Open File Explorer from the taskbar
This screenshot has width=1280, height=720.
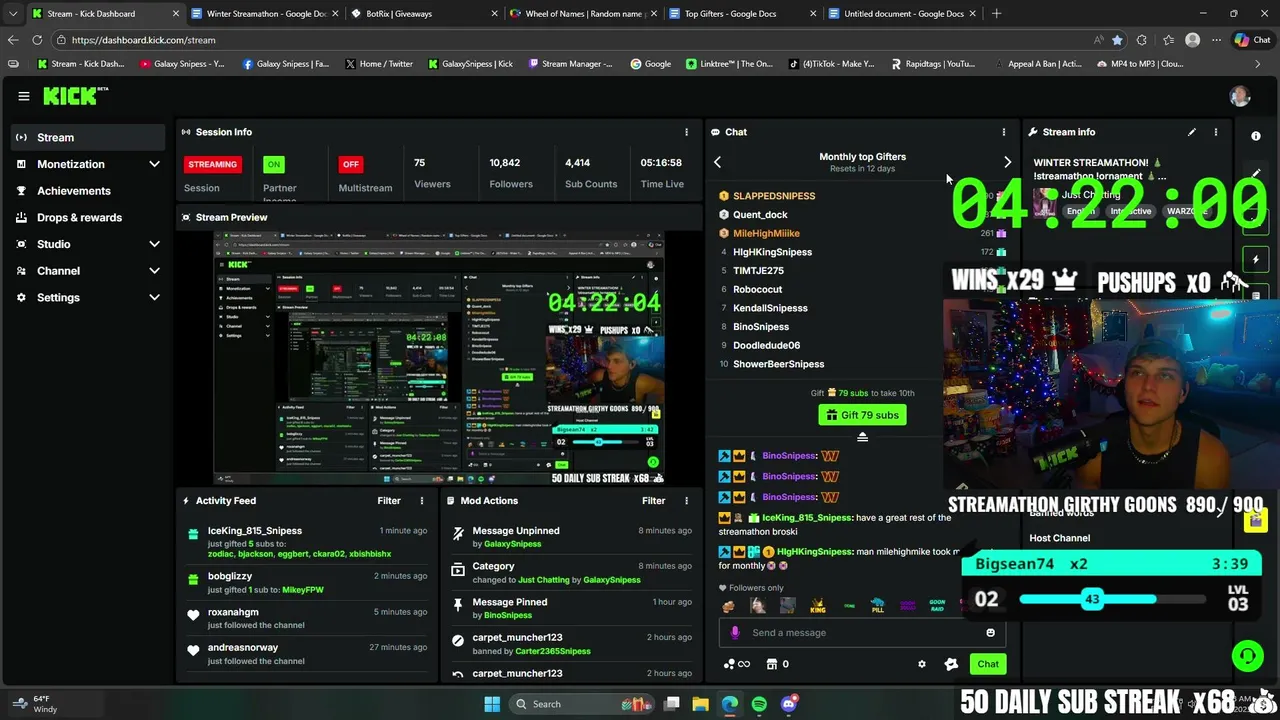tap(700, 704)
